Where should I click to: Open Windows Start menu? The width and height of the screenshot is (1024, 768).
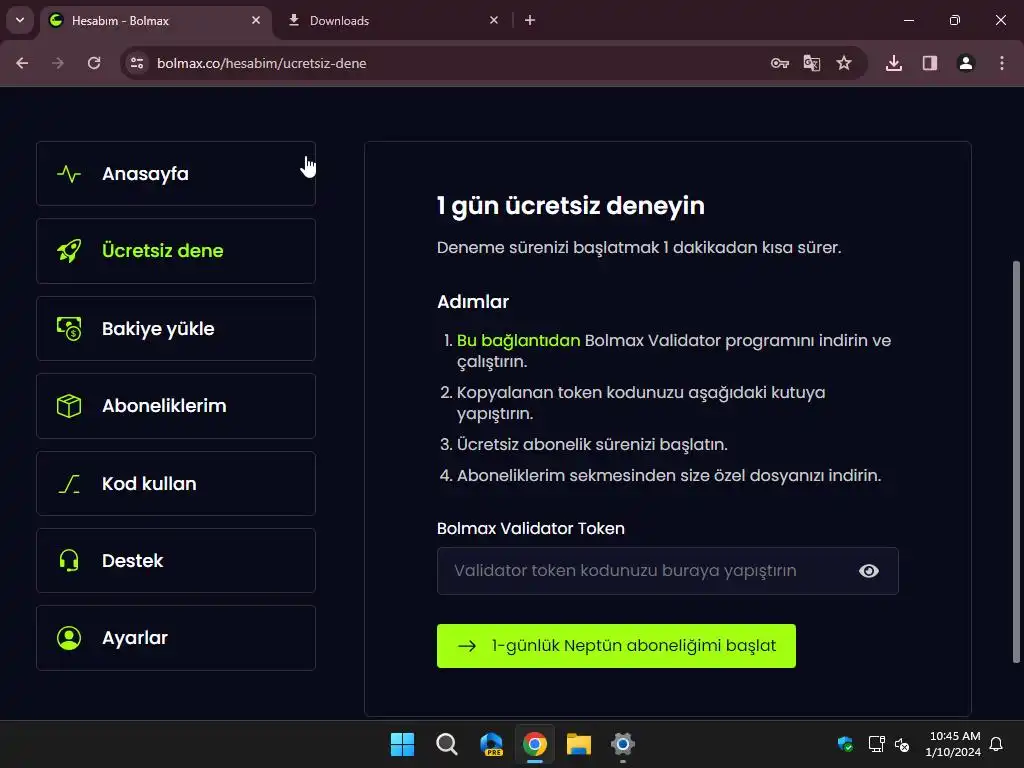(x=402, y=744)
